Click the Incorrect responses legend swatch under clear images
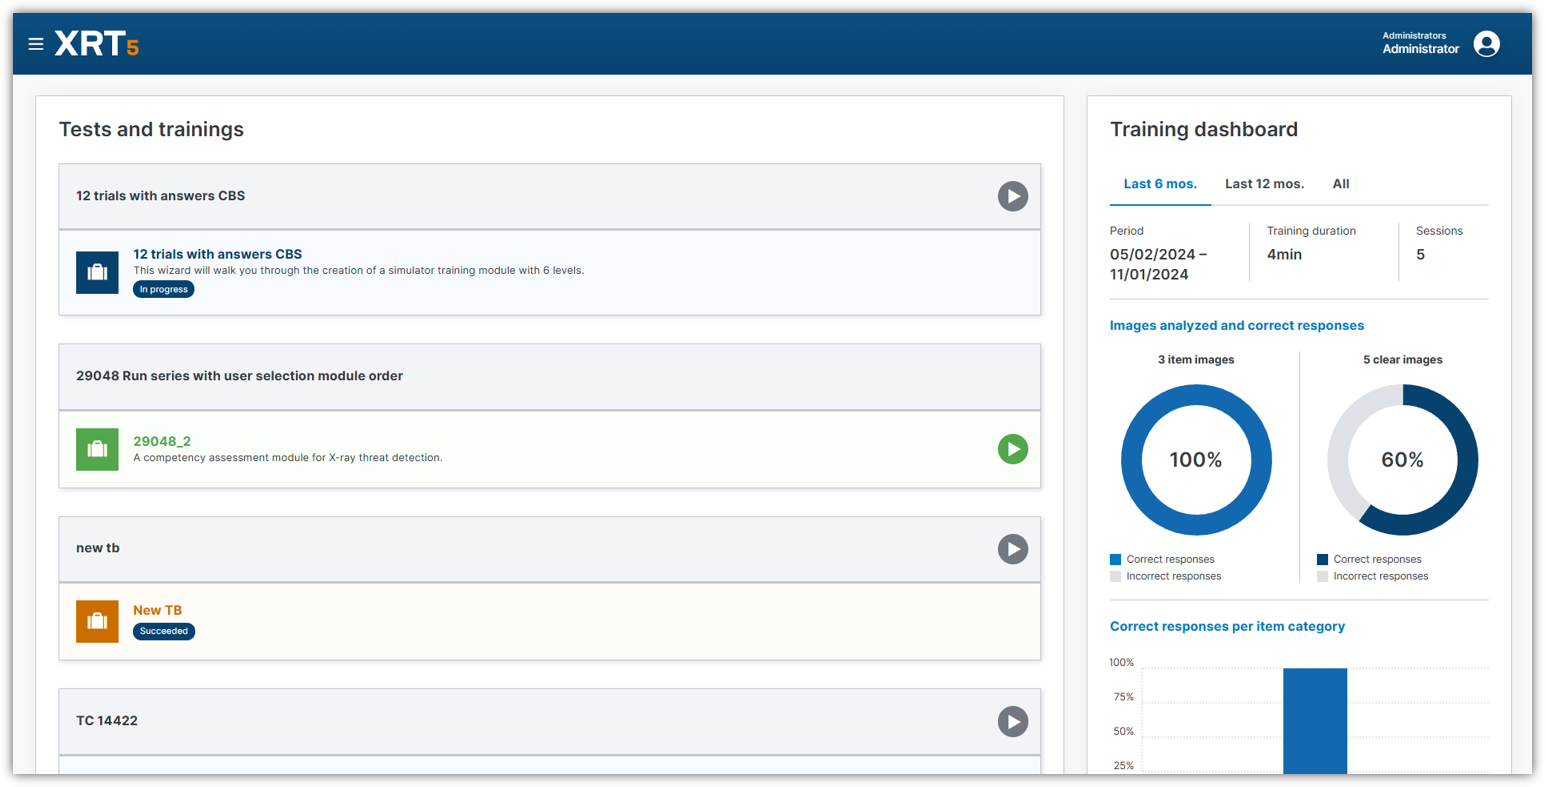The image size is (1546, 787). tap(1322, 576)
